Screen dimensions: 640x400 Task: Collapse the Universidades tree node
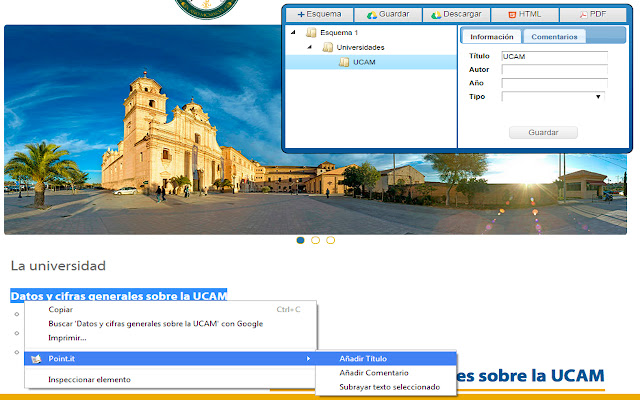[x=309, y=47]
